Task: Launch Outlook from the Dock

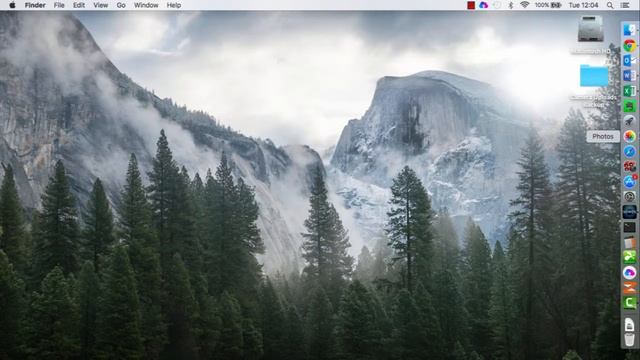Action: (x=629, y=60)
